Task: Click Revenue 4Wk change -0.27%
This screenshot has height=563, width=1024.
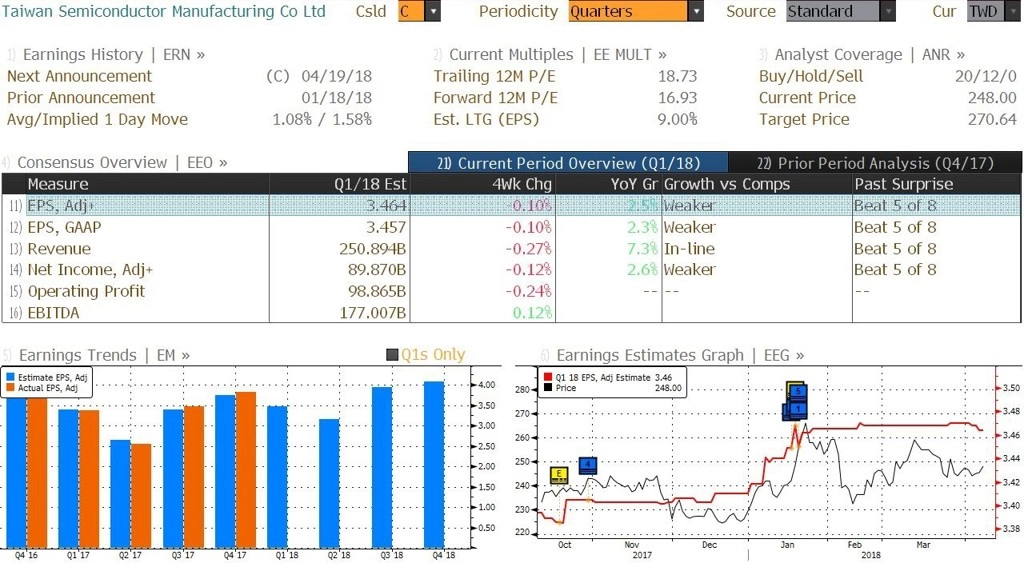Action: pyautogui.click(x=528, y=249)
